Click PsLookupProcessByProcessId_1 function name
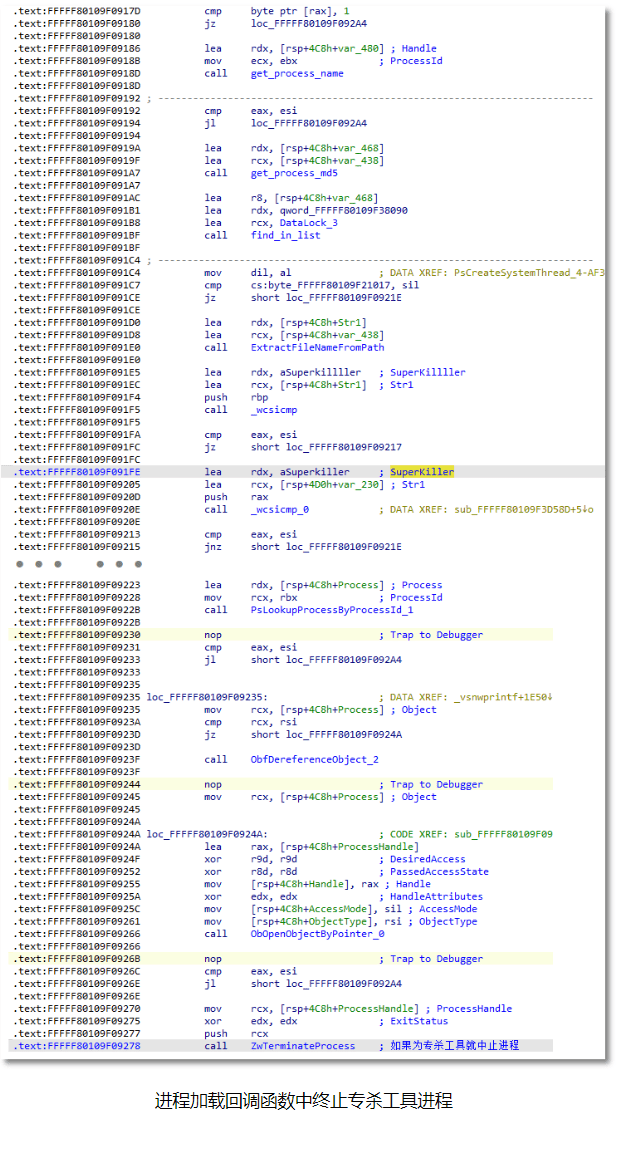 point(332,610)
